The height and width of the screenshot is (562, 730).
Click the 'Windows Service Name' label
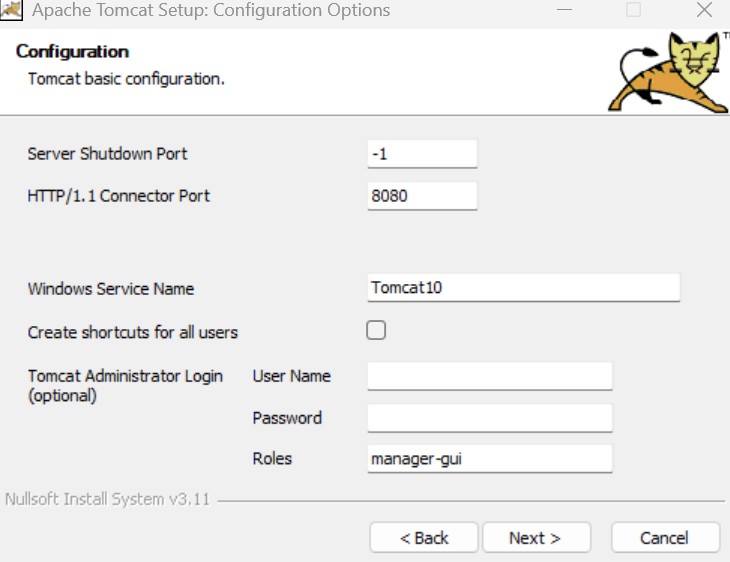pyautogui.click(x=111, y=289)
